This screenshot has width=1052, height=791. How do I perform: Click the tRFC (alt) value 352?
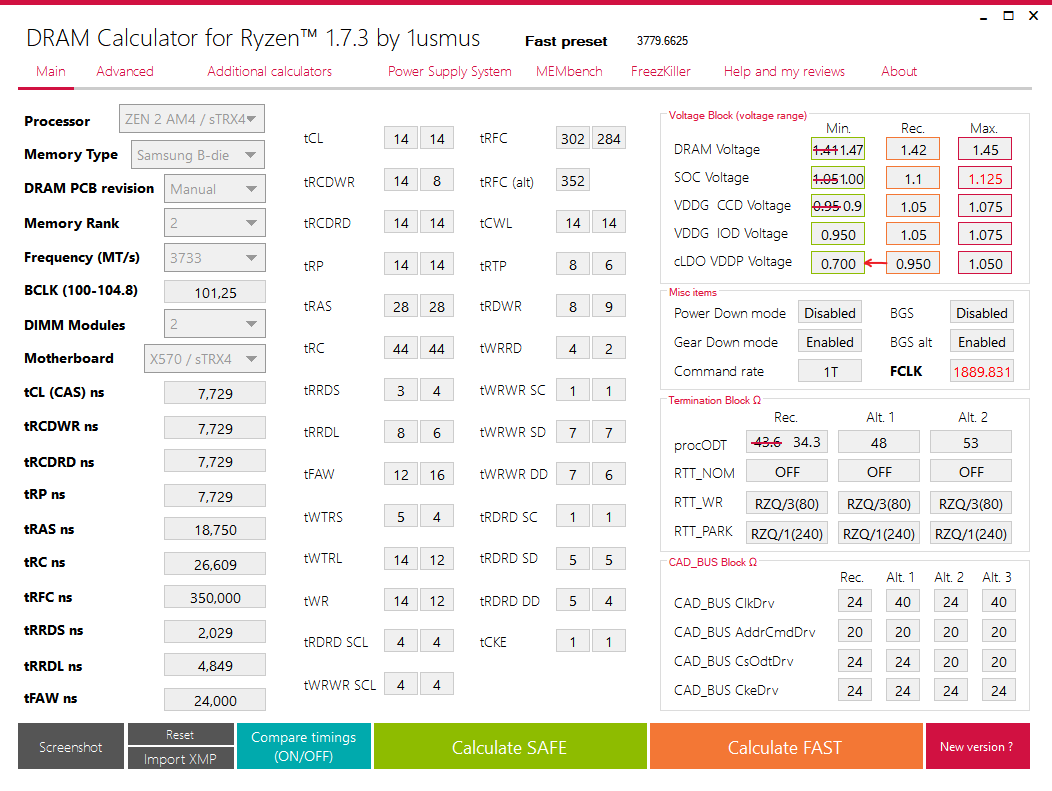tap(573, 180)
